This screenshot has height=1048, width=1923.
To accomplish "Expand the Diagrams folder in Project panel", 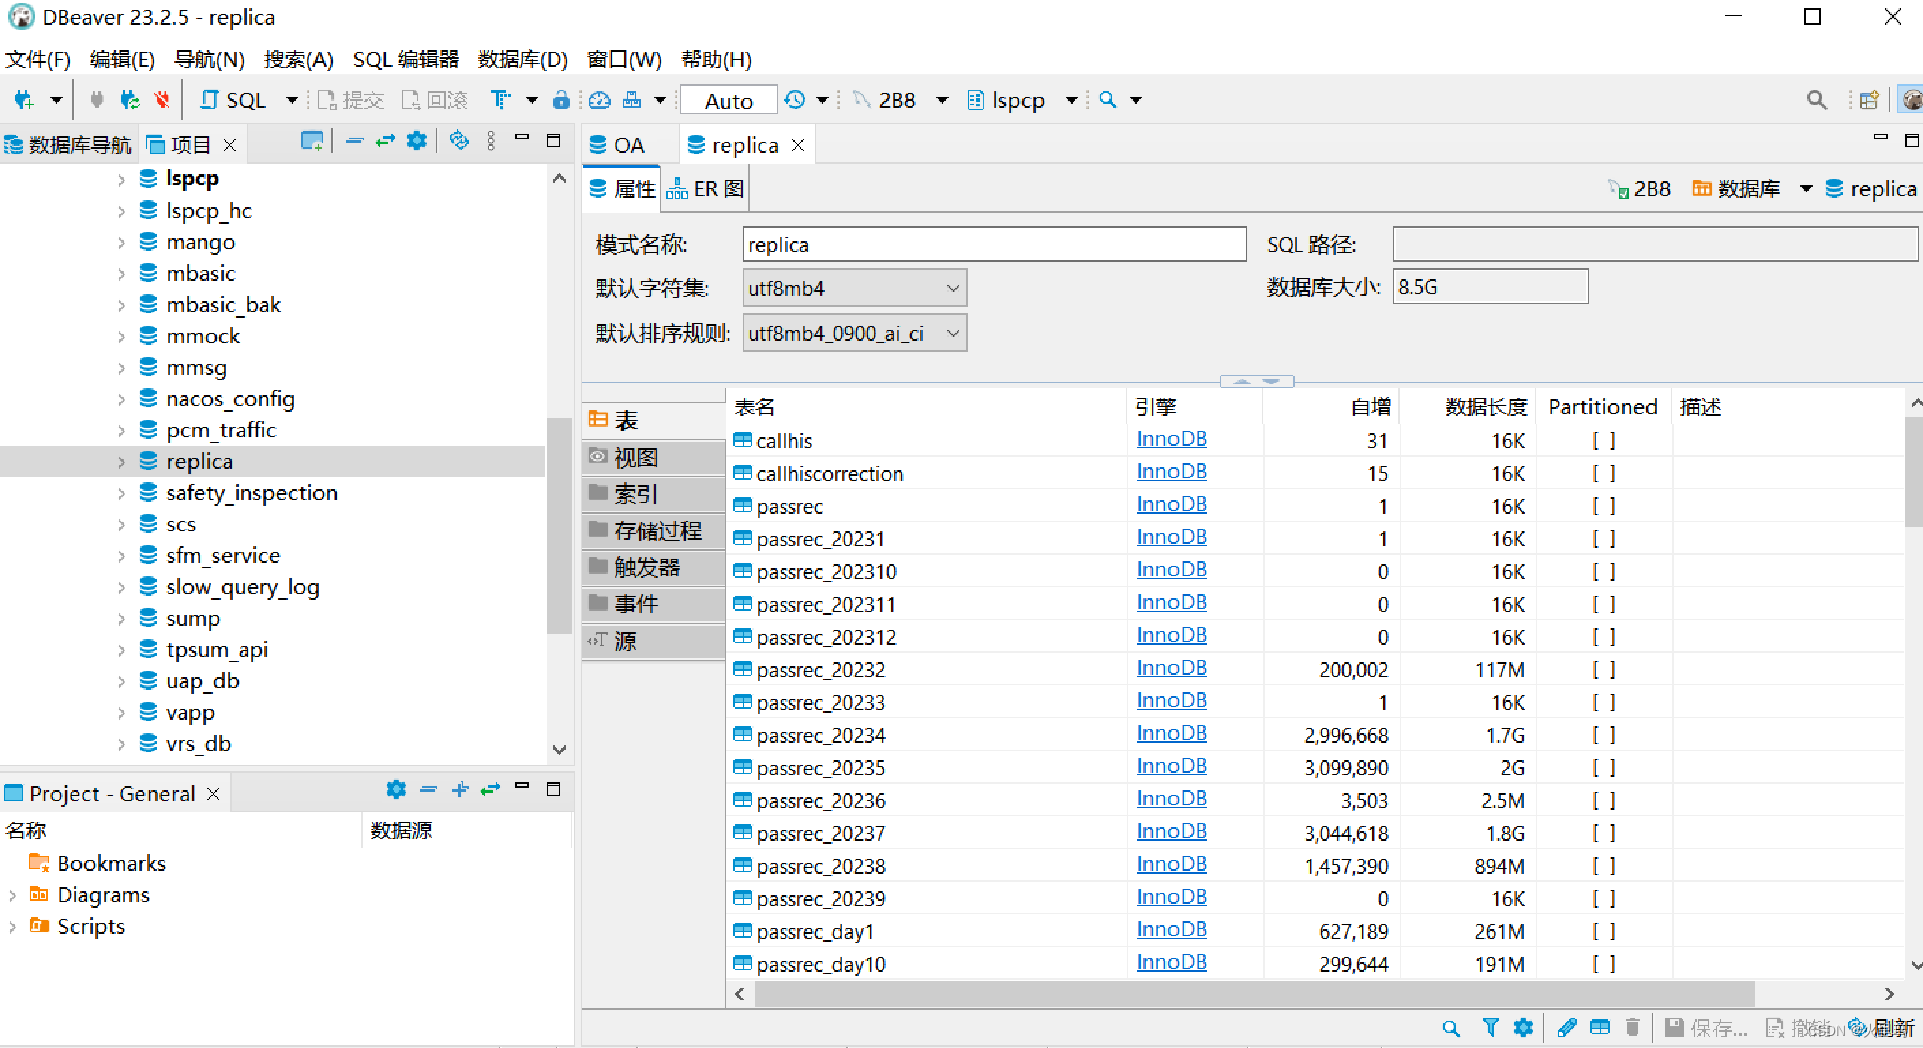I will click(12, 895).
